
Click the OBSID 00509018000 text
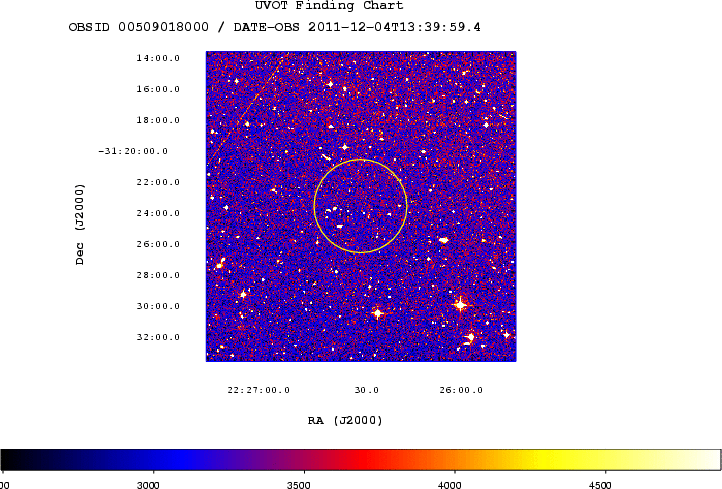click(139, 27)
